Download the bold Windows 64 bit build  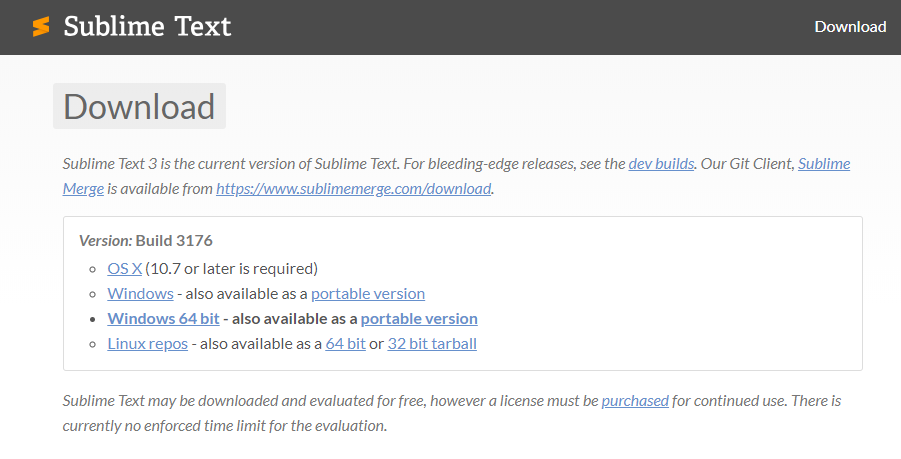(163, 318)
